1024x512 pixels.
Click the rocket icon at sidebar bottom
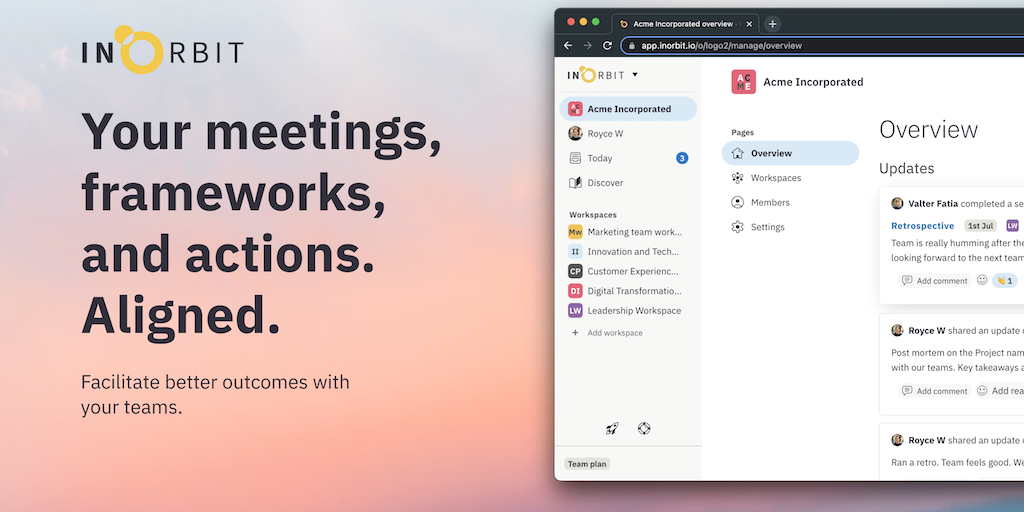pyautogui.click(x=612, y=429)
